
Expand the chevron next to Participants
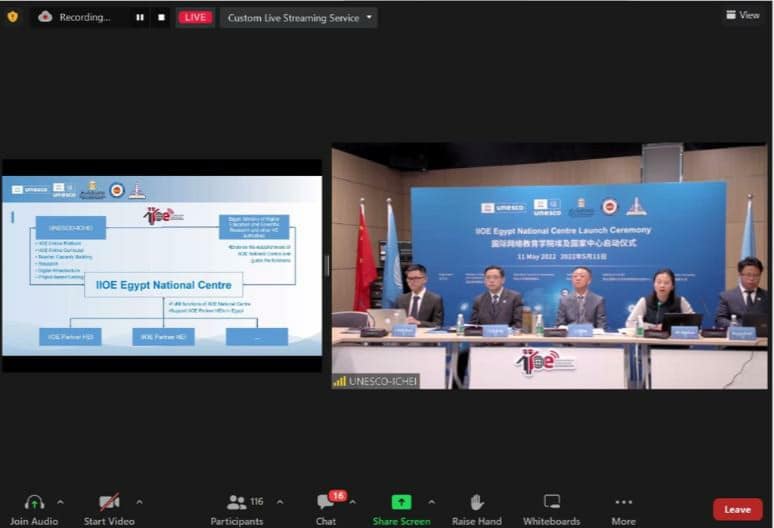point(279,502)
